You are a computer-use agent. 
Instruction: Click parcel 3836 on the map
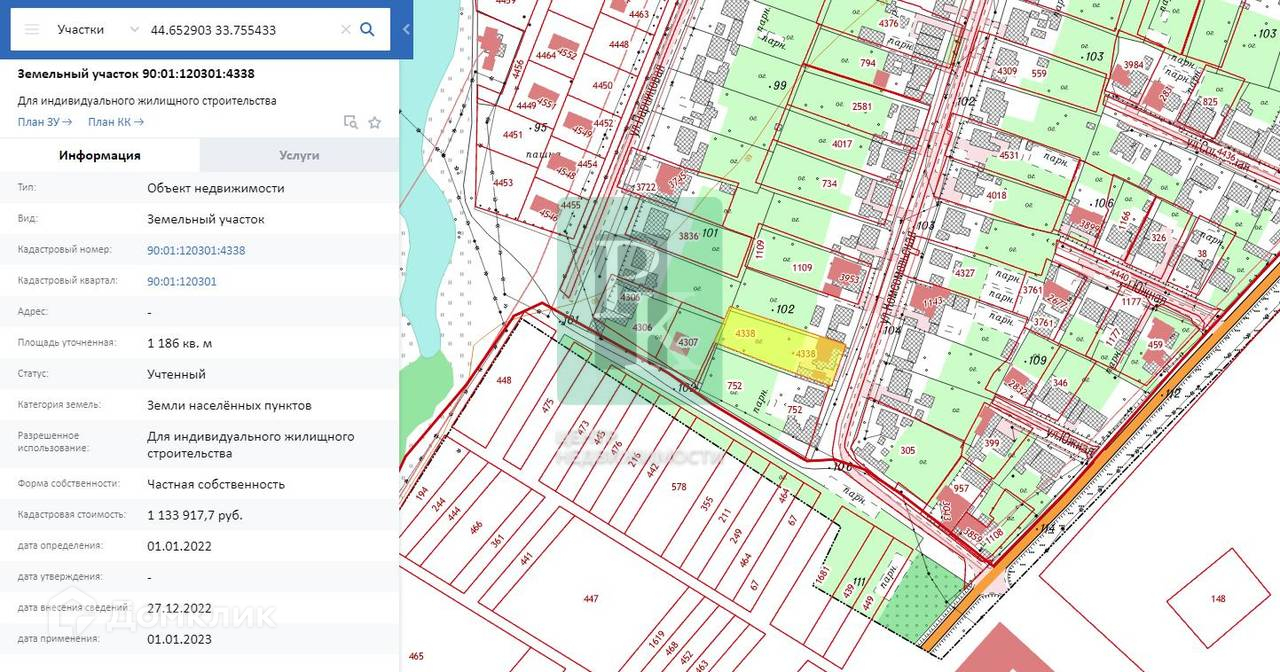coord(689,237)
